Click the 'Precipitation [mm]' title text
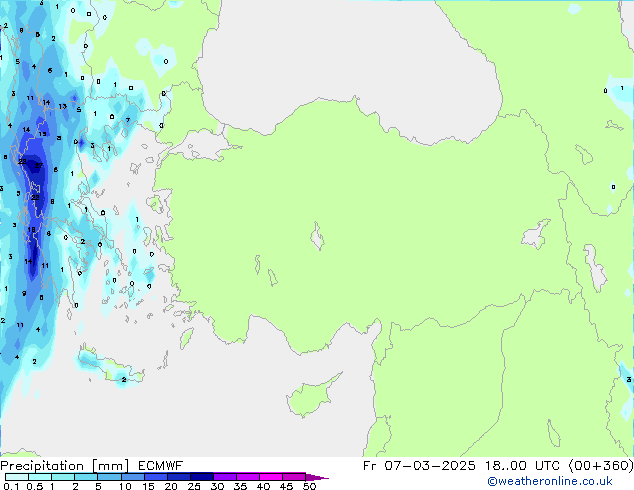 click(x=64, y=466)
